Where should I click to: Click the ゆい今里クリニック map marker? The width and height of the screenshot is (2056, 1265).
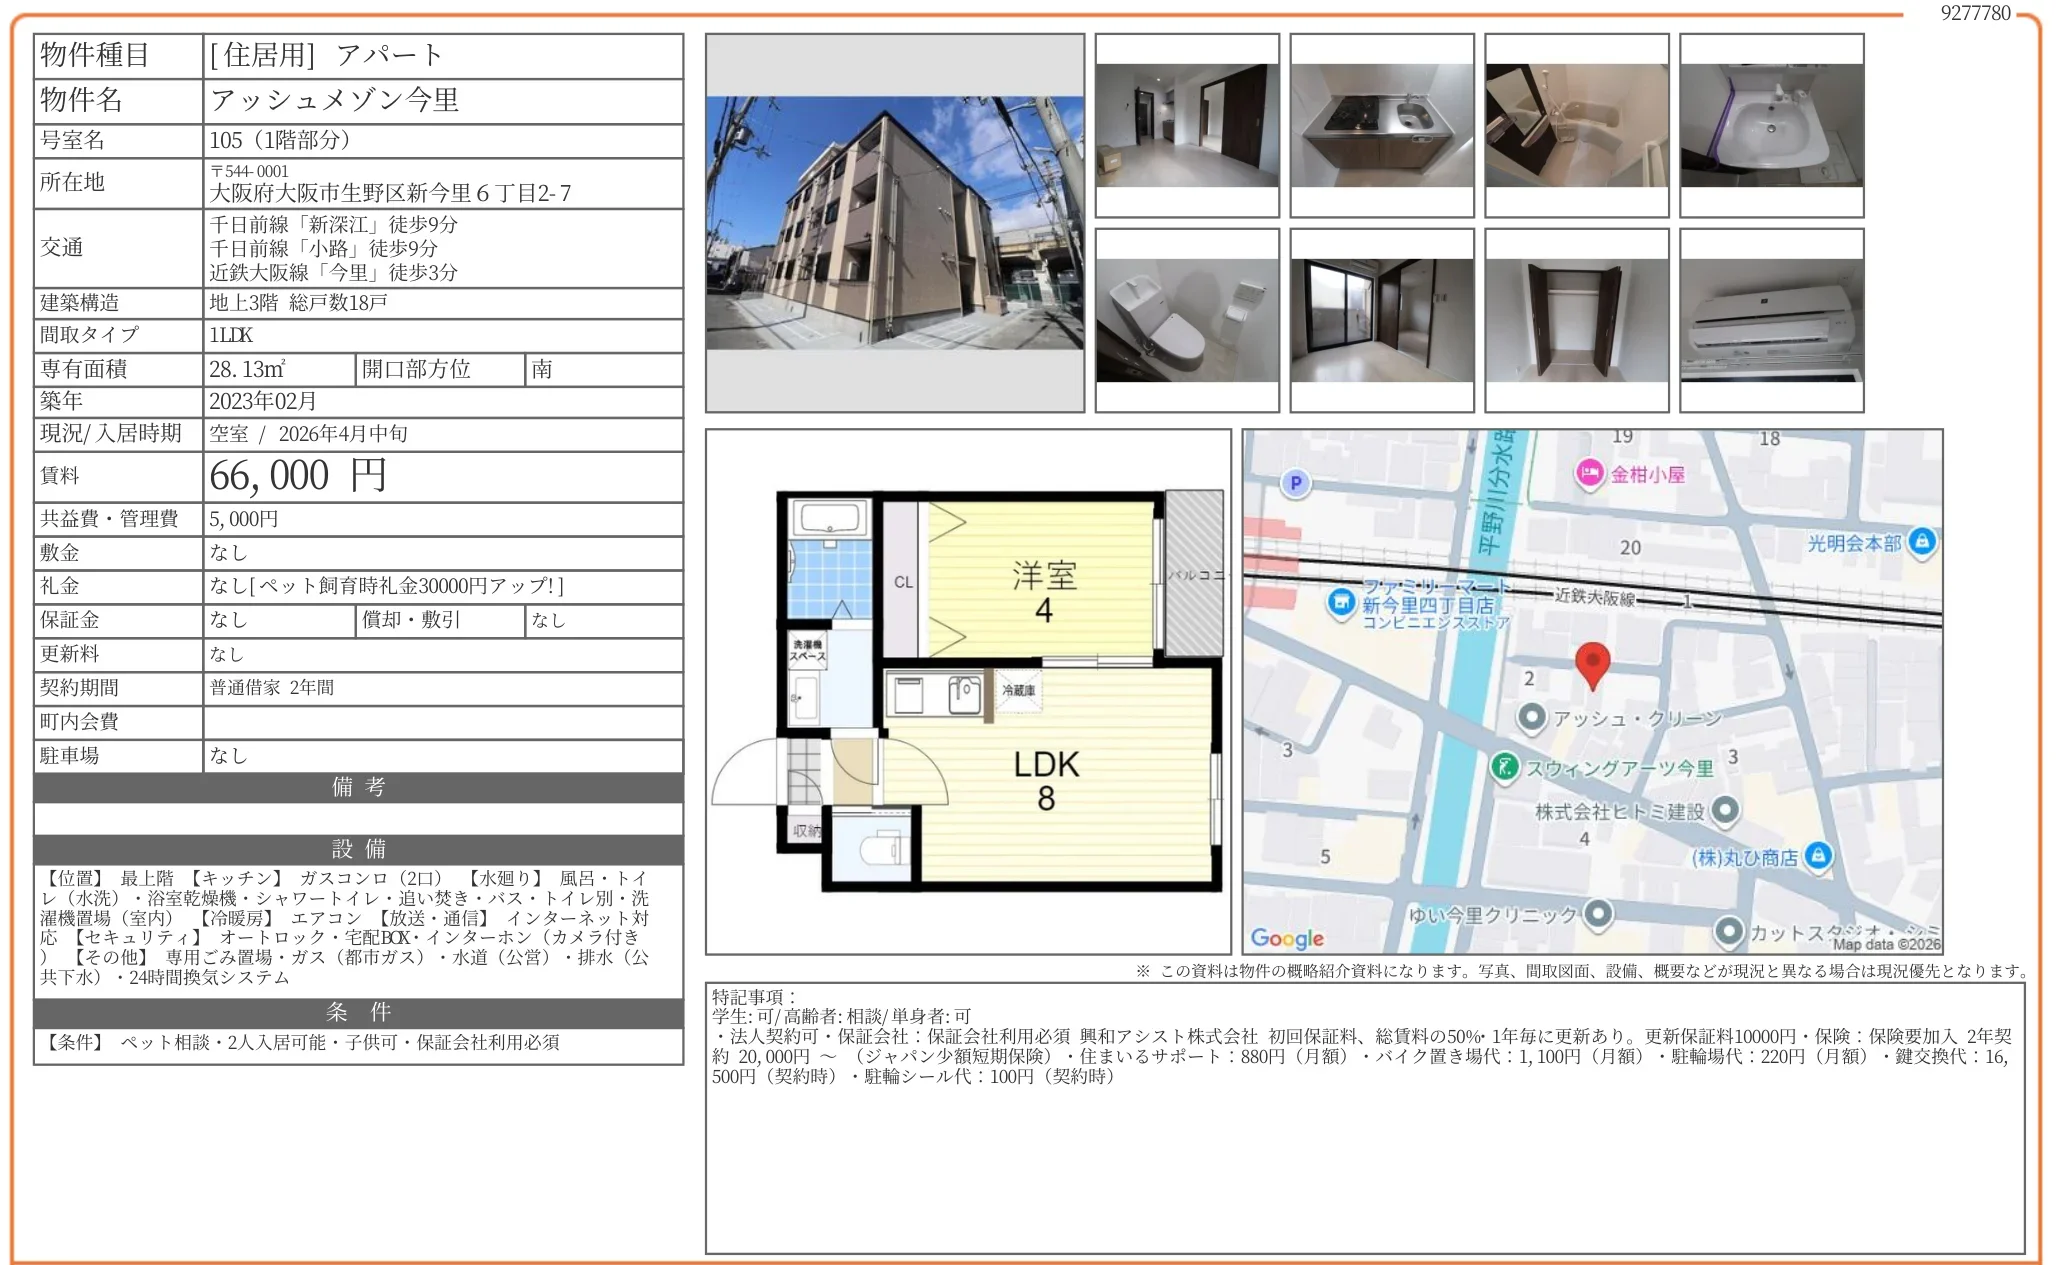pos(1598,913)
